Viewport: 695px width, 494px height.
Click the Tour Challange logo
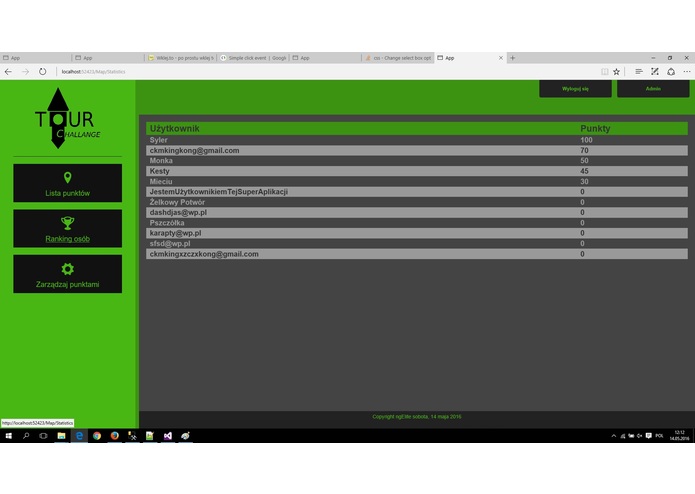(67, 118)
